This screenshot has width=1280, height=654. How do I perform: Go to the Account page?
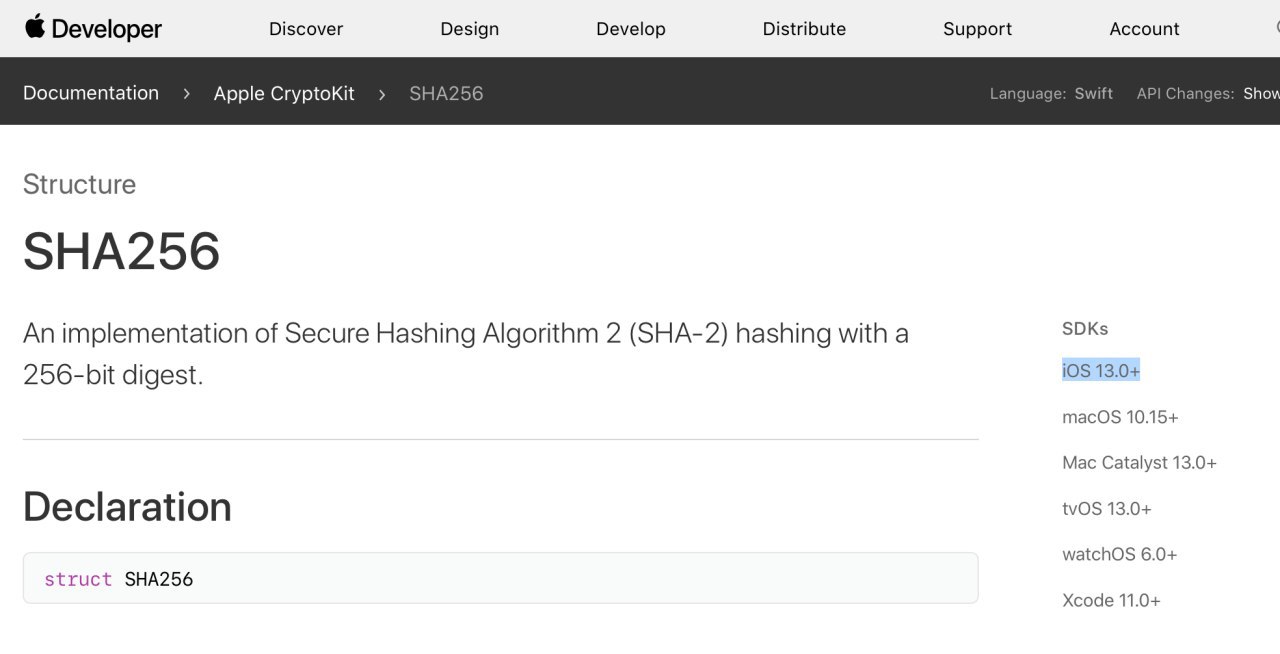pyautogui.click(x=1144, y=29)
